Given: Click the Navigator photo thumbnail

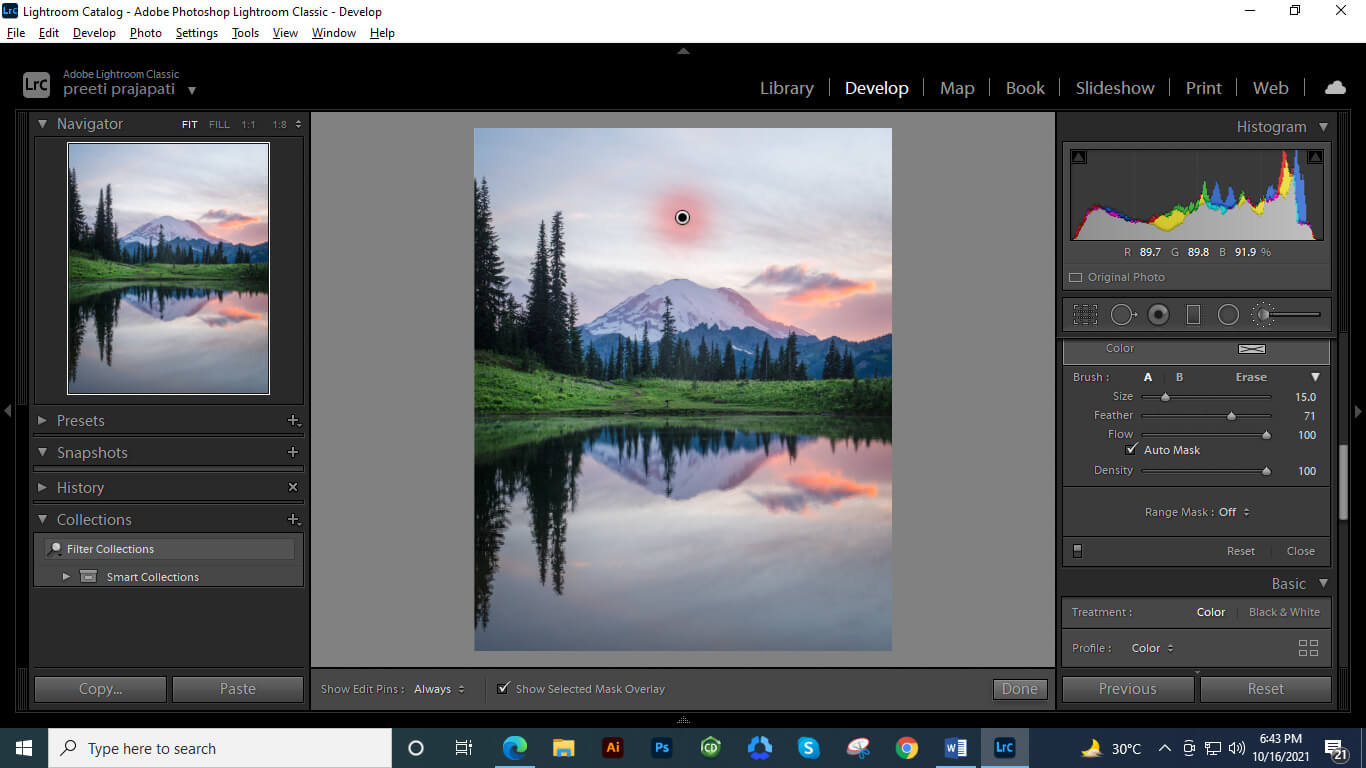Looking at the screenshot, I should [168, 268].
